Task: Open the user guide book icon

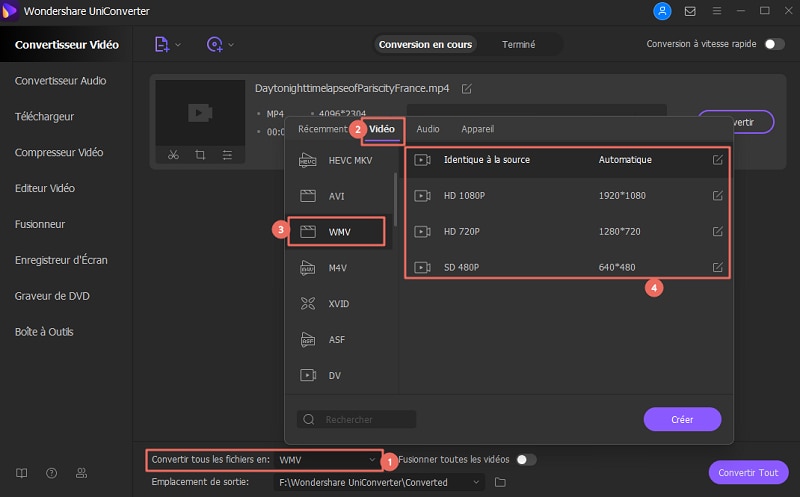Action: click(x=21, y=473)
